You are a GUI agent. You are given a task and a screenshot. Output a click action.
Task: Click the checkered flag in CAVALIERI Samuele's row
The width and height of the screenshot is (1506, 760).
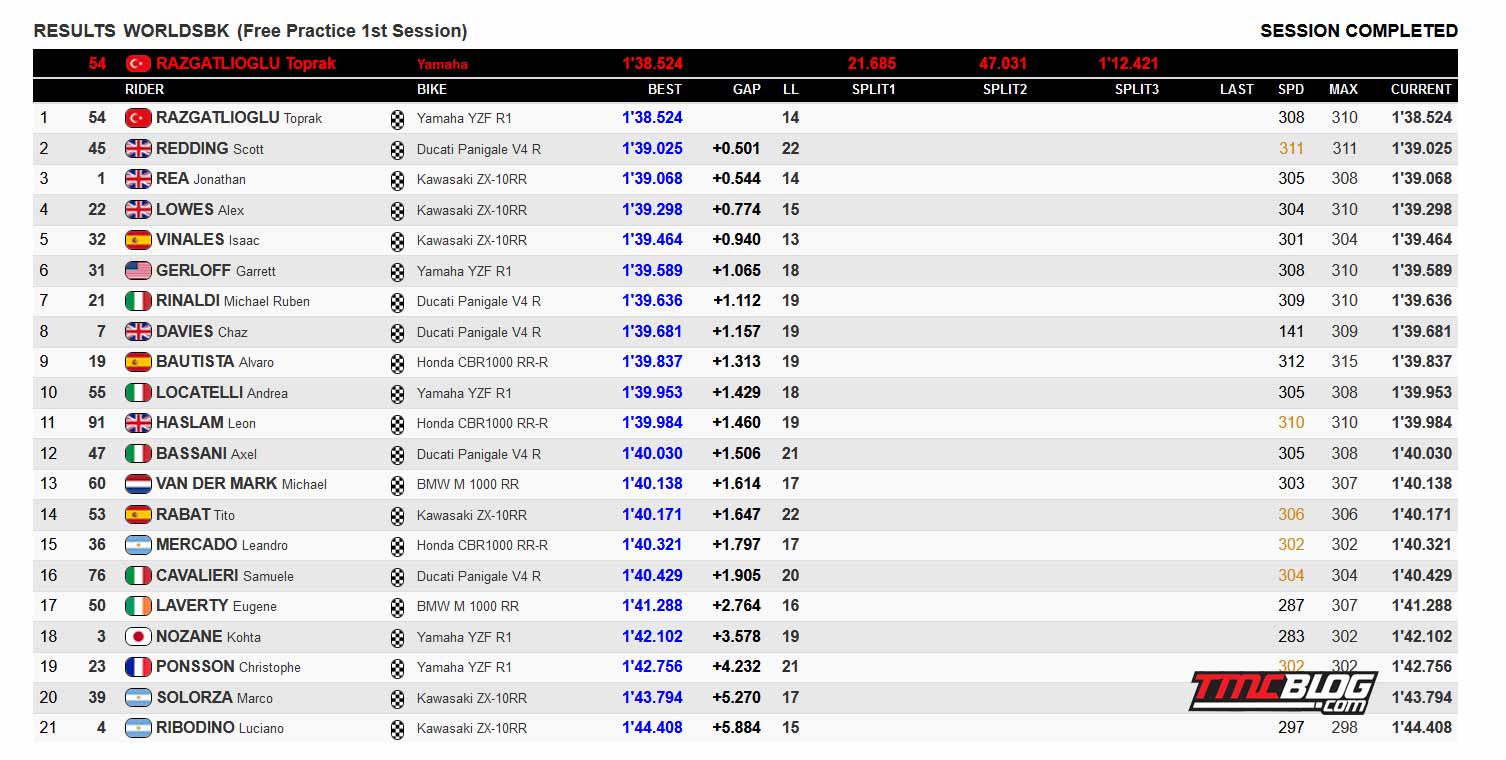tap(397, 576)
